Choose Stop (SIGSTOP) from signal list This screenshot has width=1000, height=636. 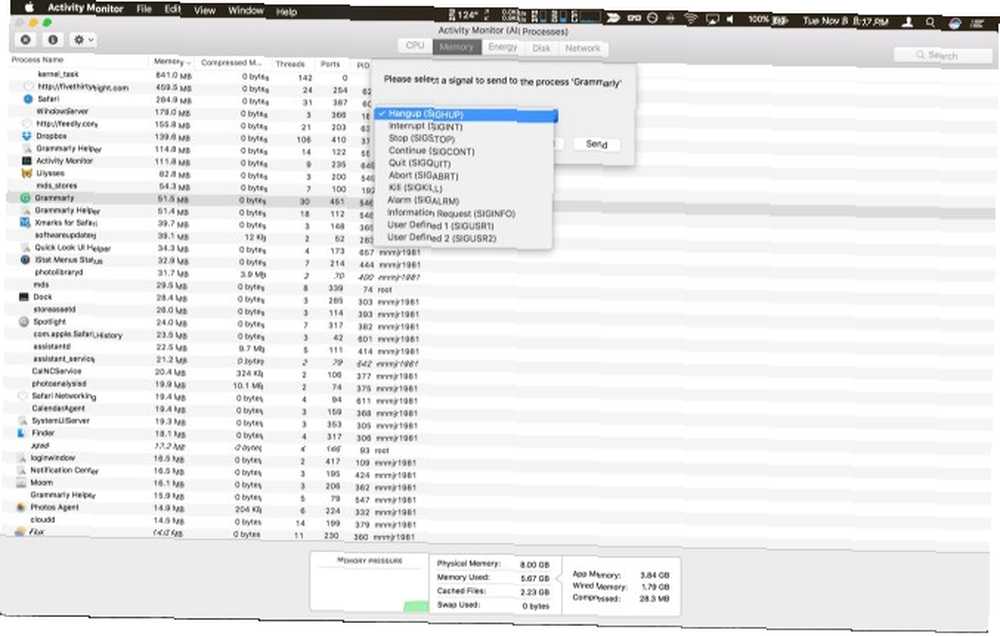click(x=422, y=138)
